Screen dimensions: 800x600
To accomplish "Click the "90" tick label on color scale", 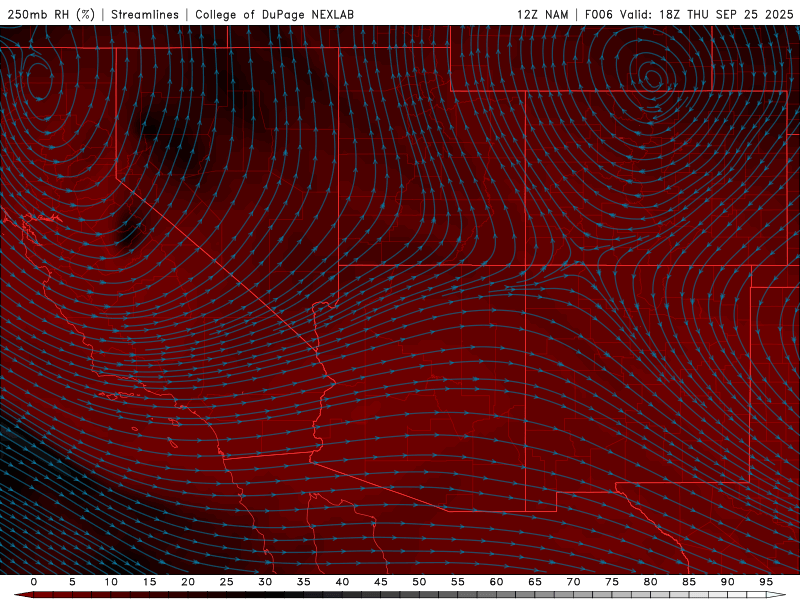I will pos(727,582).
